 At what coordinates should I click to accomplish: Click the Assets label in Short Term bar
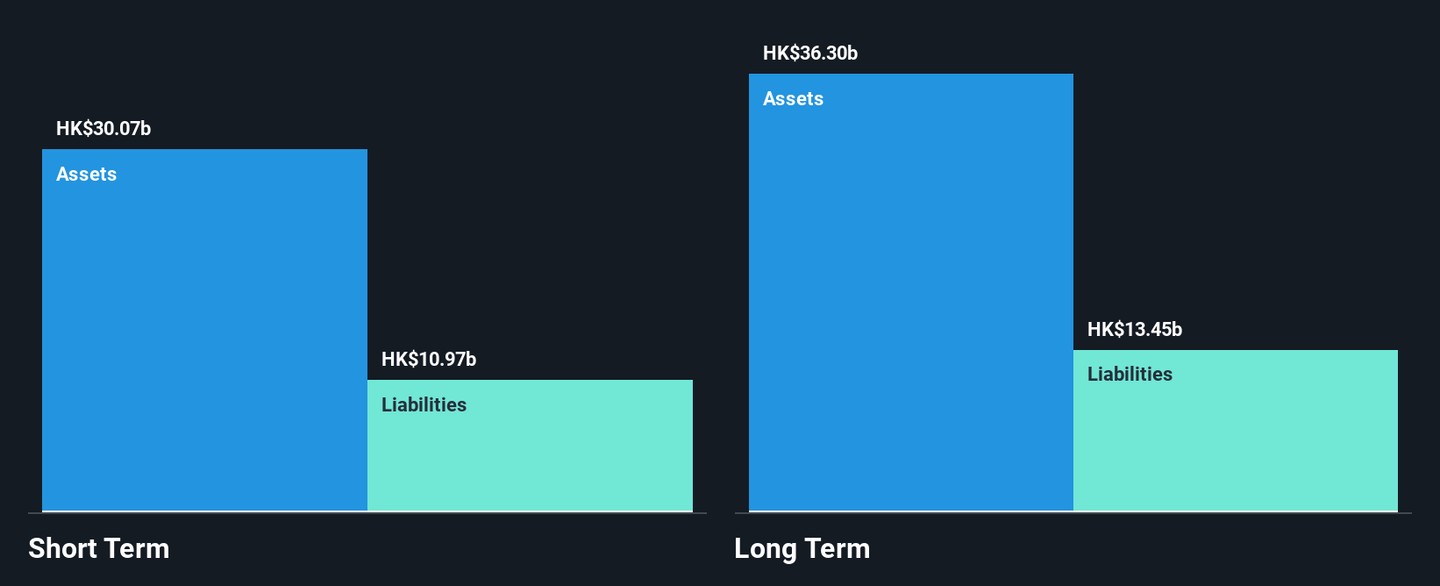pos(86,174)
